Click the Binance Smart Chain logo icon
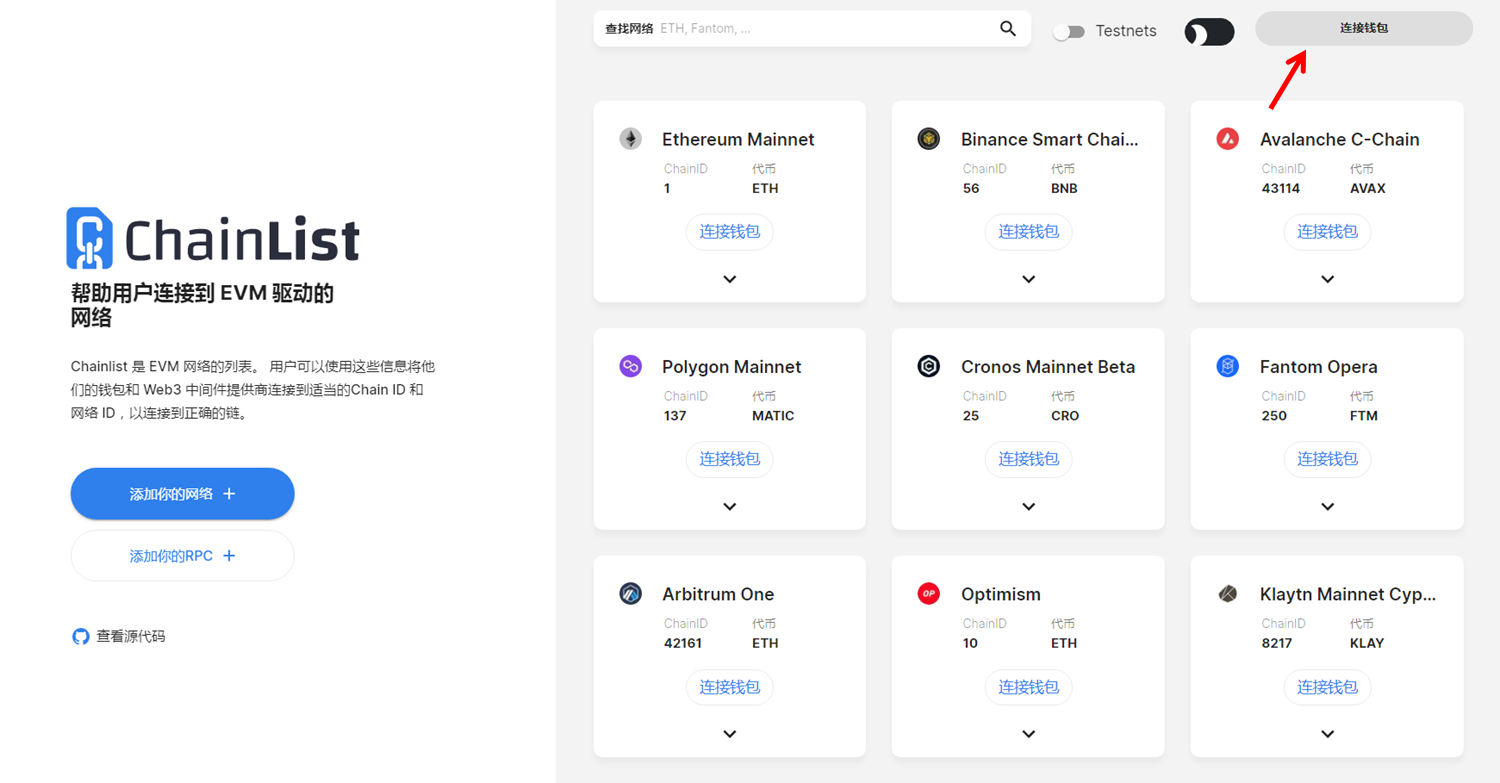1500x783 pixels. click(x=929, y=139)
